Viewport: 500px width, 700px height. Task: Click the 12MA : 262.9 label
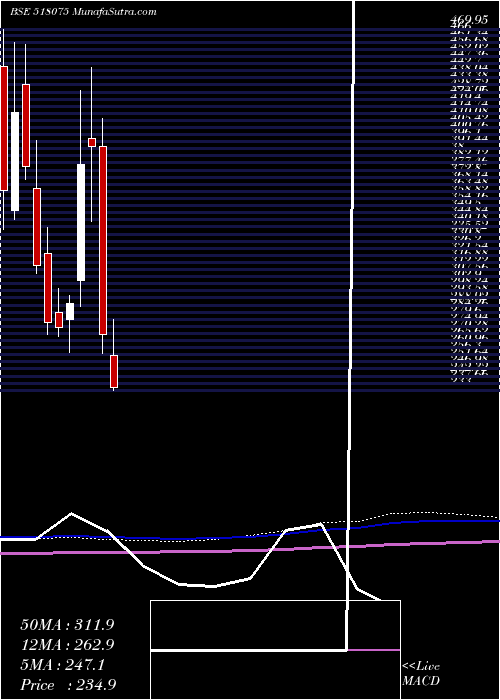point(67,645)
